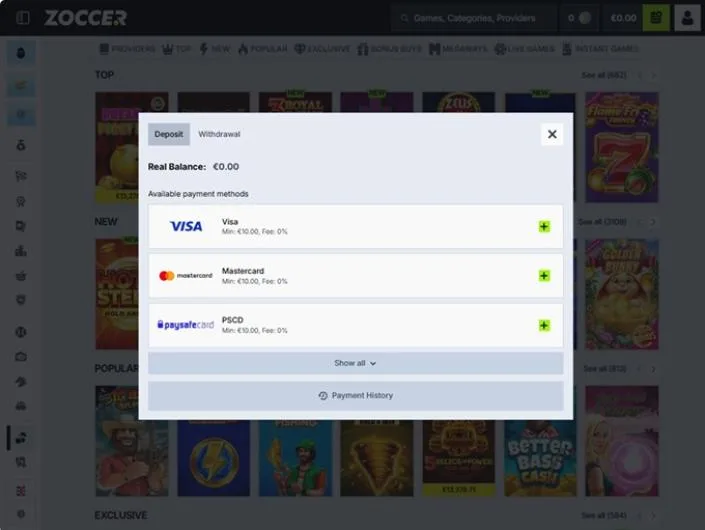Open the Popular category
Image resolution: width=705 pixels, height=530 pixels.
[263, 49]
